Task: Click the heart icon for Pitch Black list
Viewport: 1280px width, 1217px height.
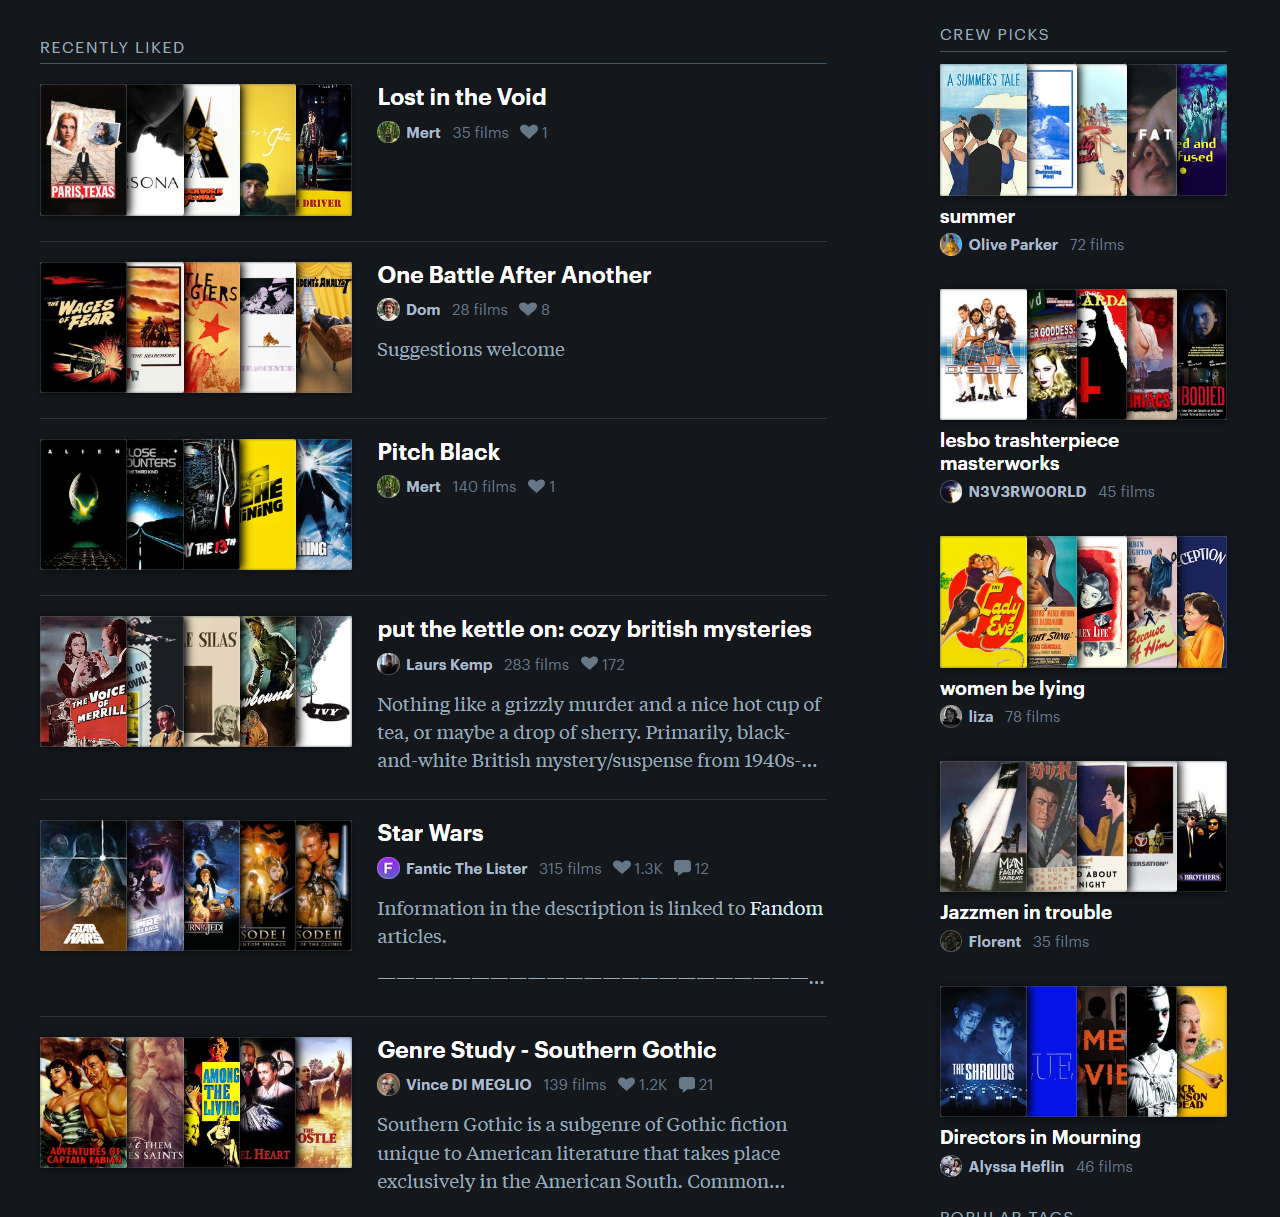Action: tap(537, 486)
